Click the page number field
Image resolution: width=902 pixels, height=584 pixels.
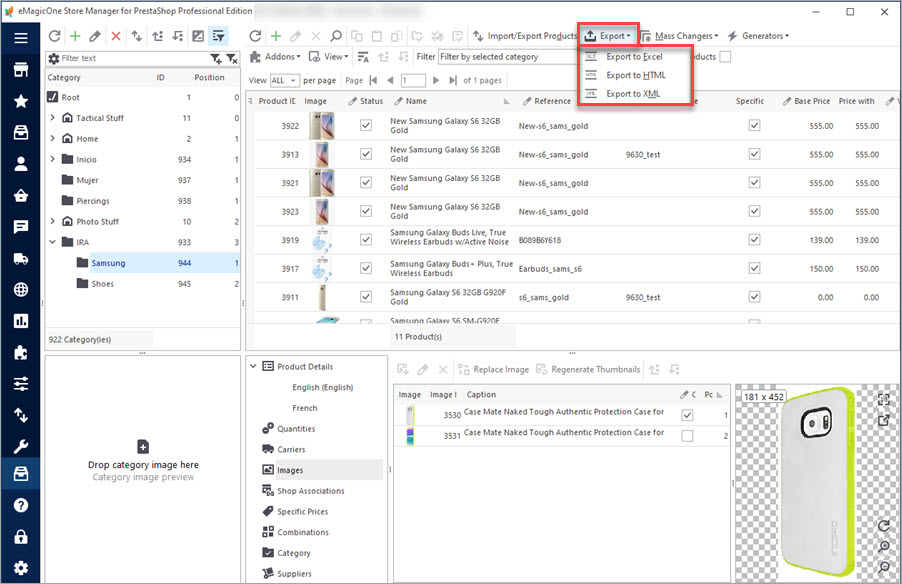point(412,81)
